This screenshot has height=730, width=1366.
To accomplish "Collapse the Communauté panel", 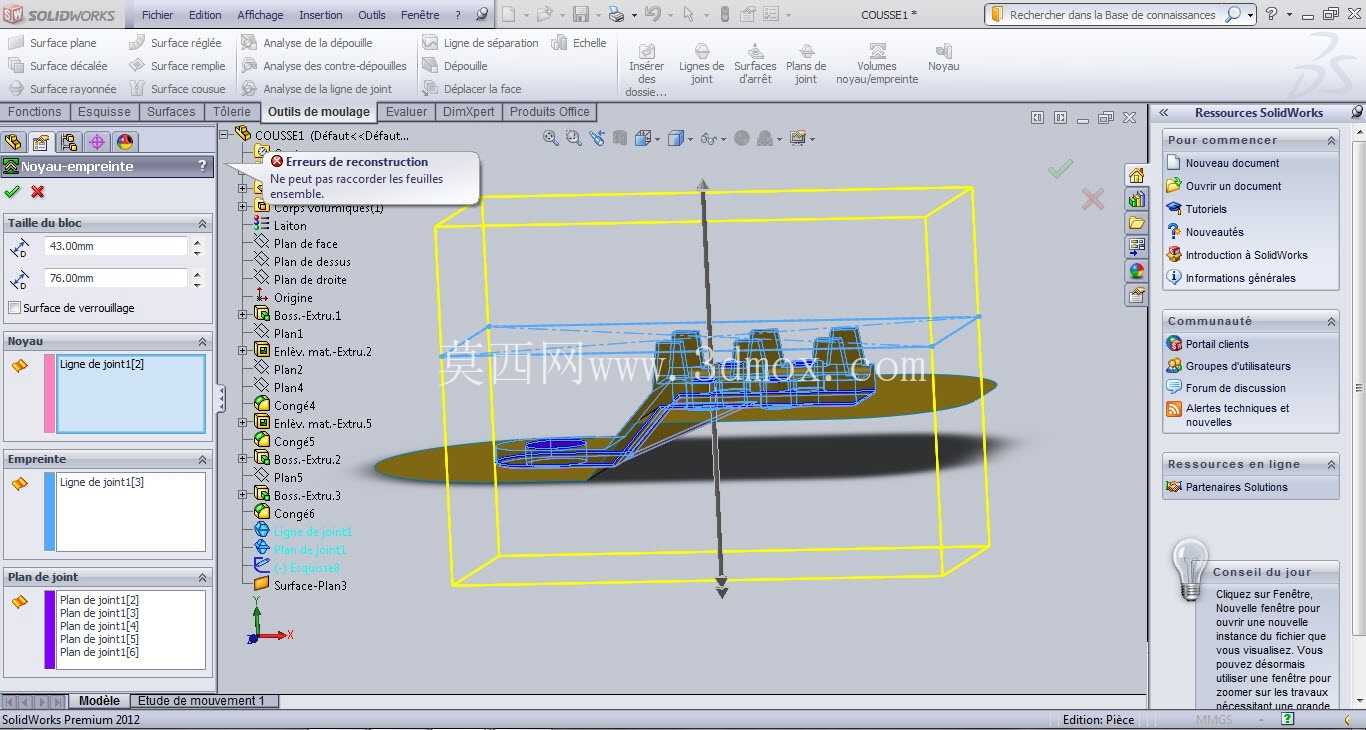I will 1331,322.
